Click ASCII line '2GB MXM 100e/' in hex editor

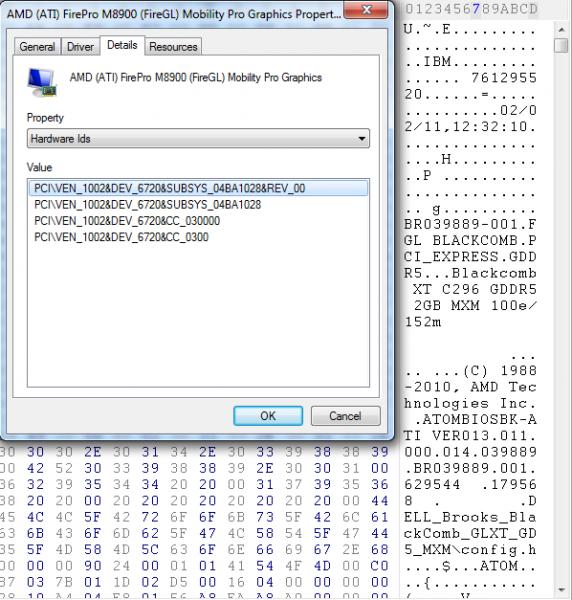tap(475, 305)
